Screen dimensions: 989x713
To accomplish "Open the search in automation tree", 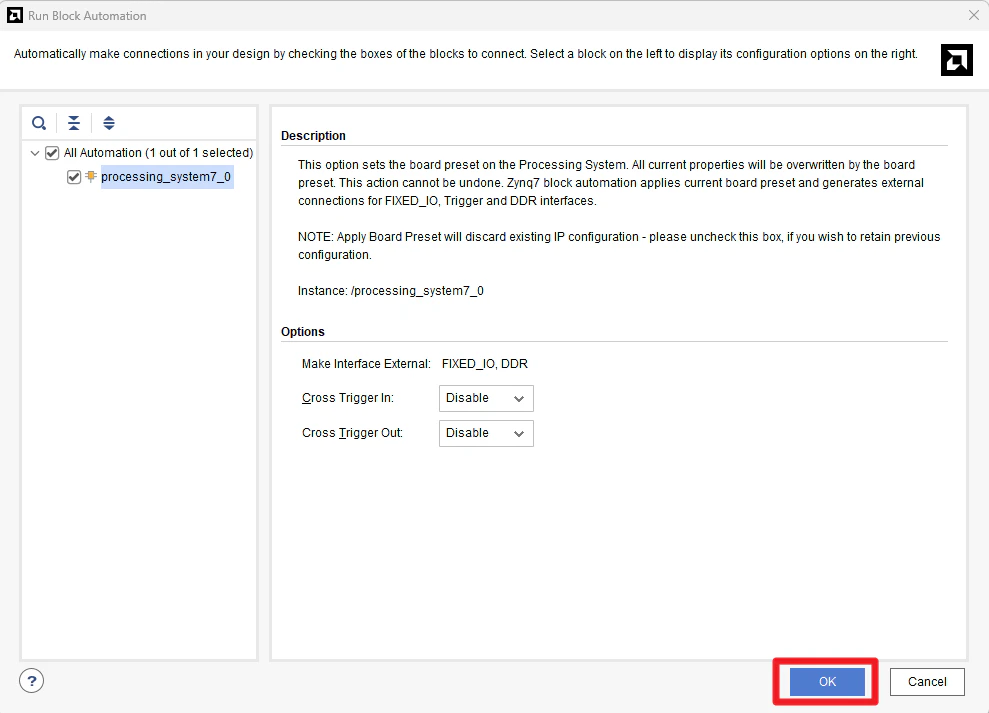I will [x=39, y=123].
